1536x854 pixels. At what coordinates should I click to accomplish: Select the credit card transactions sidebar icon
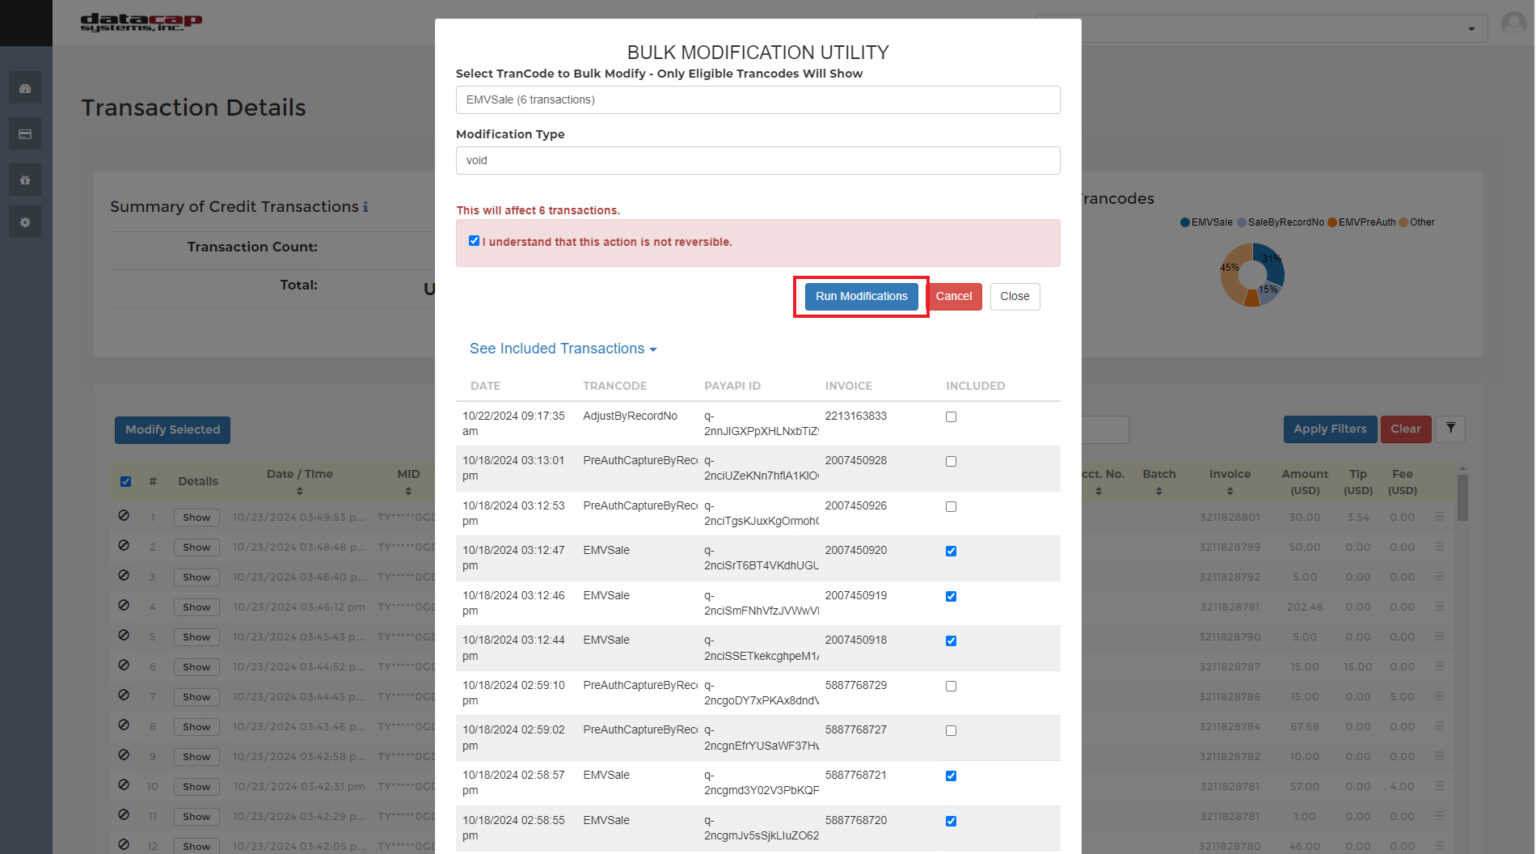coord(25,133)
